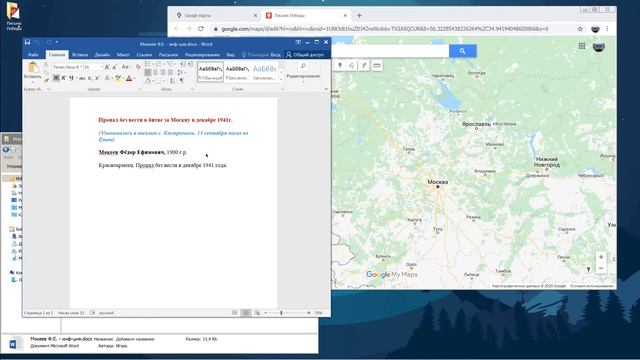Toggle center alignment in Word
The width and height of the screenshot is (640, 360).
tap(155, 72)
